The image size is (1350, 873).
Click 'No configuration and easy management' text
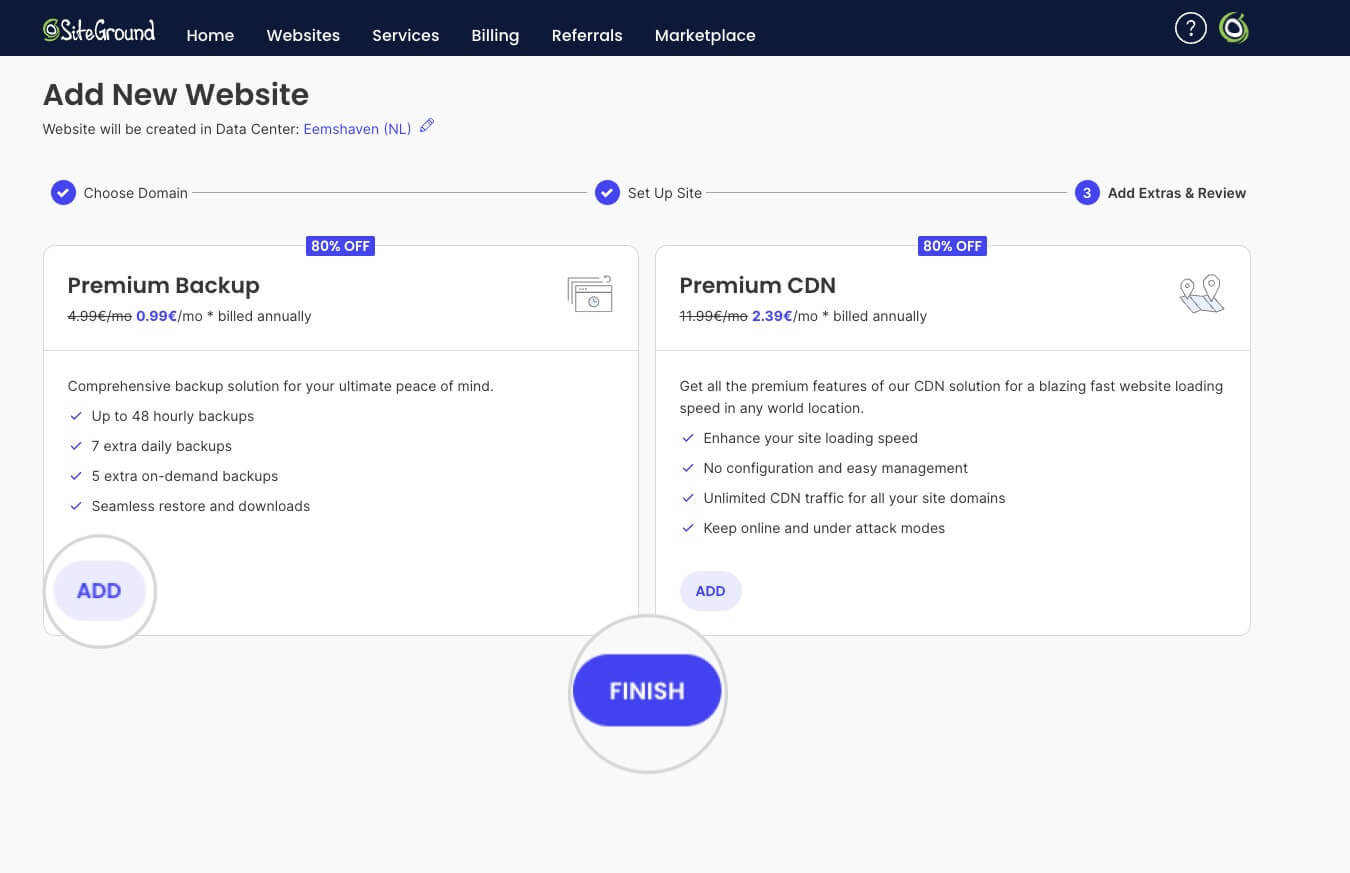point(836,468)
